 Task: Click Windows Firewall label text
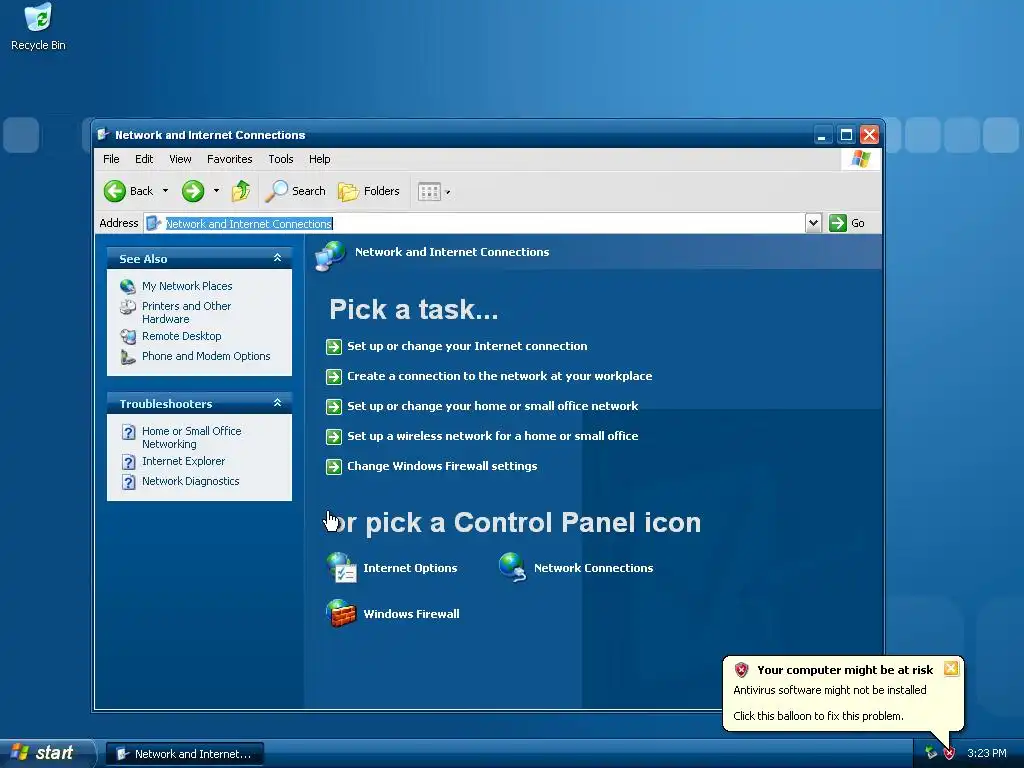tap(411, 614)
